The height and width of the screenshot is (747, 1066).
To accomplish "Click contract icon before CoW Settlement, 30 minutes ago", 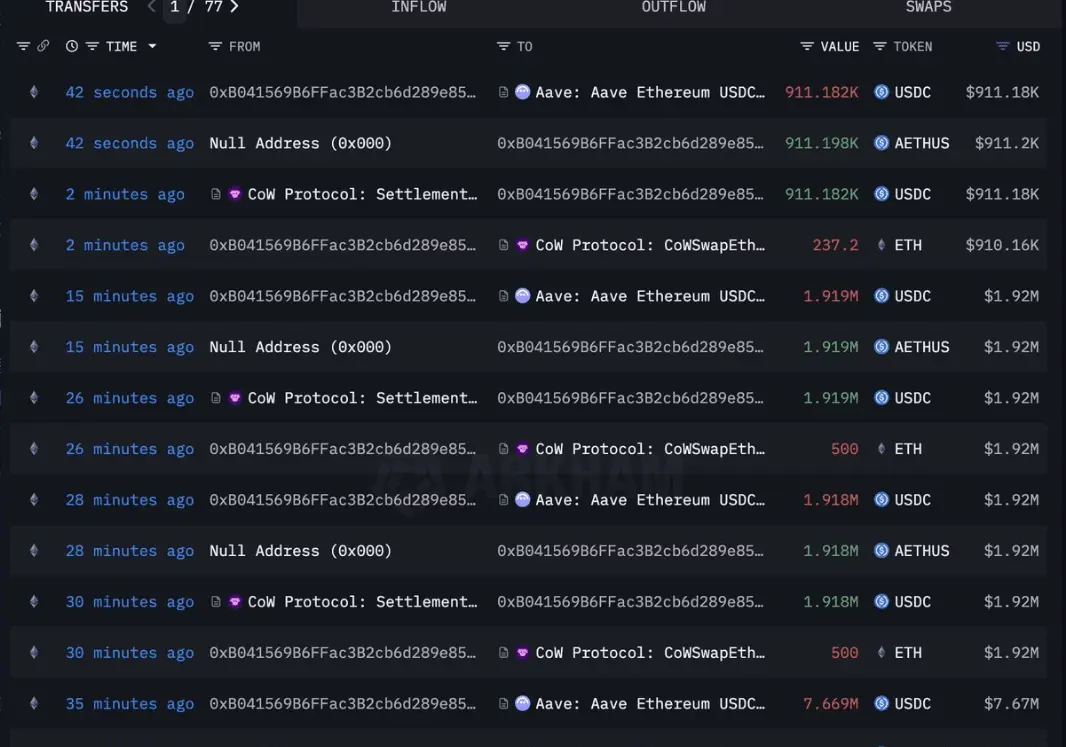I will pyautogui.click(x=216, y=602).
